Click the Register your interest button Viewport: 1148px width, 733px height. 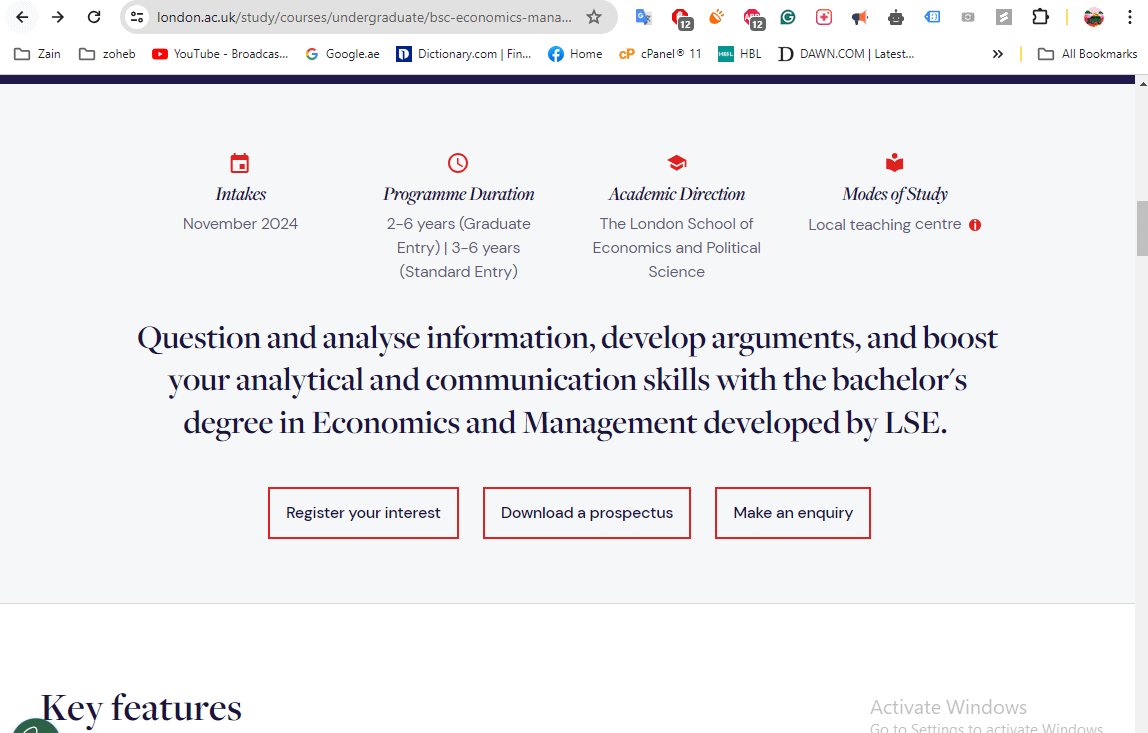coord(363,513)
